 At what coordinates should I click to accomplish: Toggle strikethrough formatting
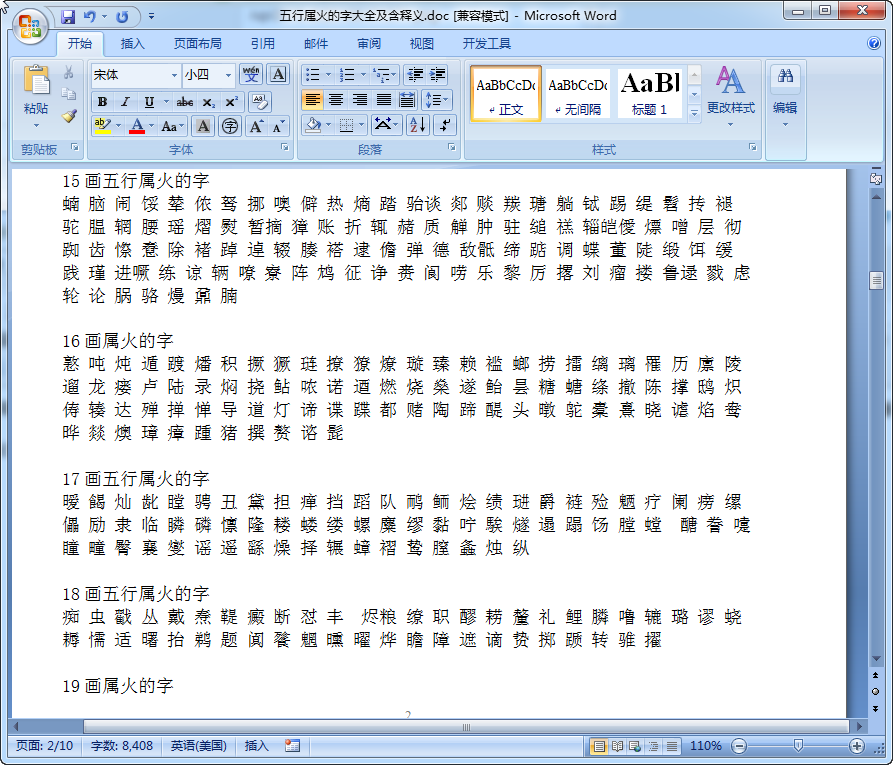tap(185, 102)
